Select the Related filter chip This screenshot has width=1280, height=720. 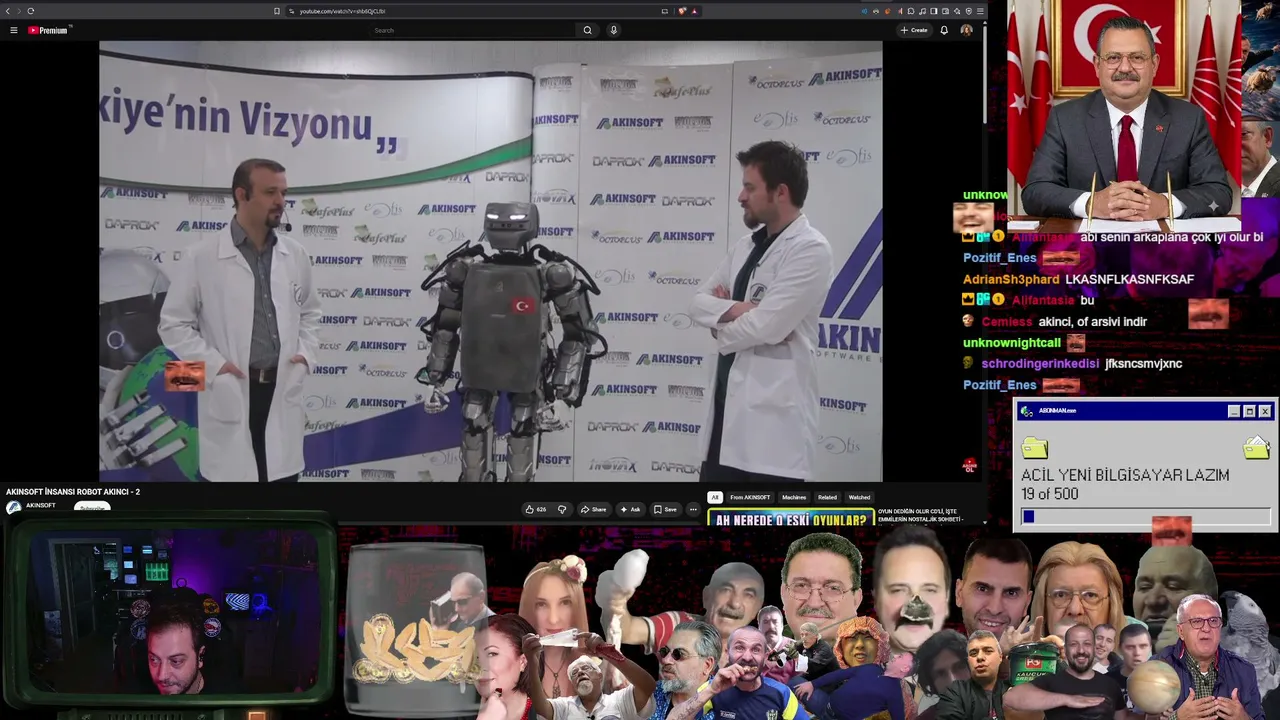coord(827,497)
